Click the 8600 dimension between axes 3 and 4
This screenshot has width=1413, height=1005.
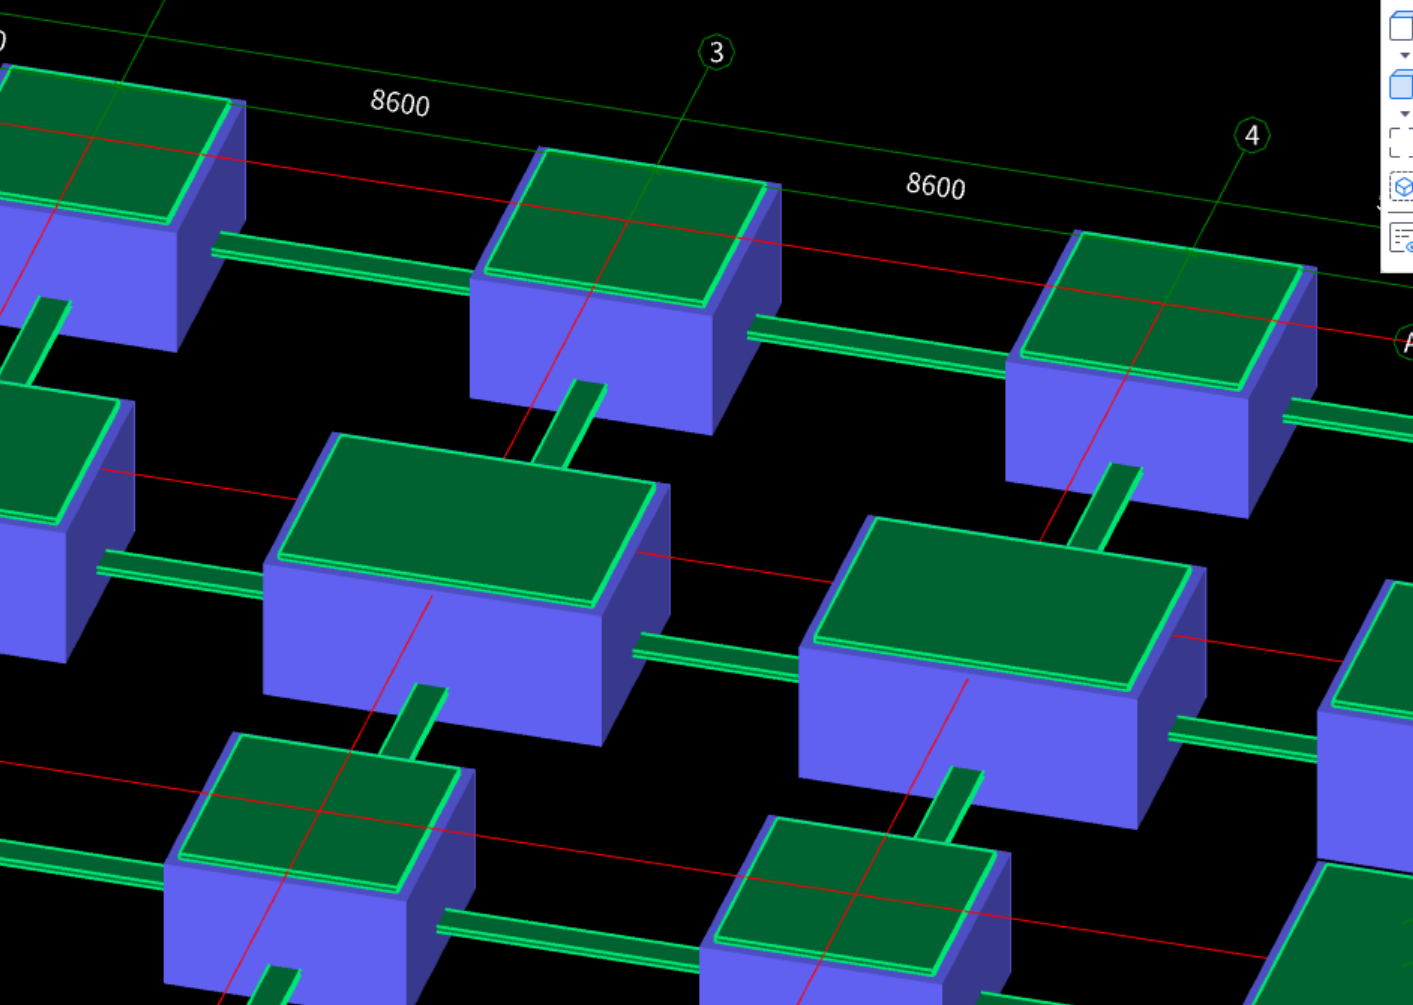[x=936, y=185]
